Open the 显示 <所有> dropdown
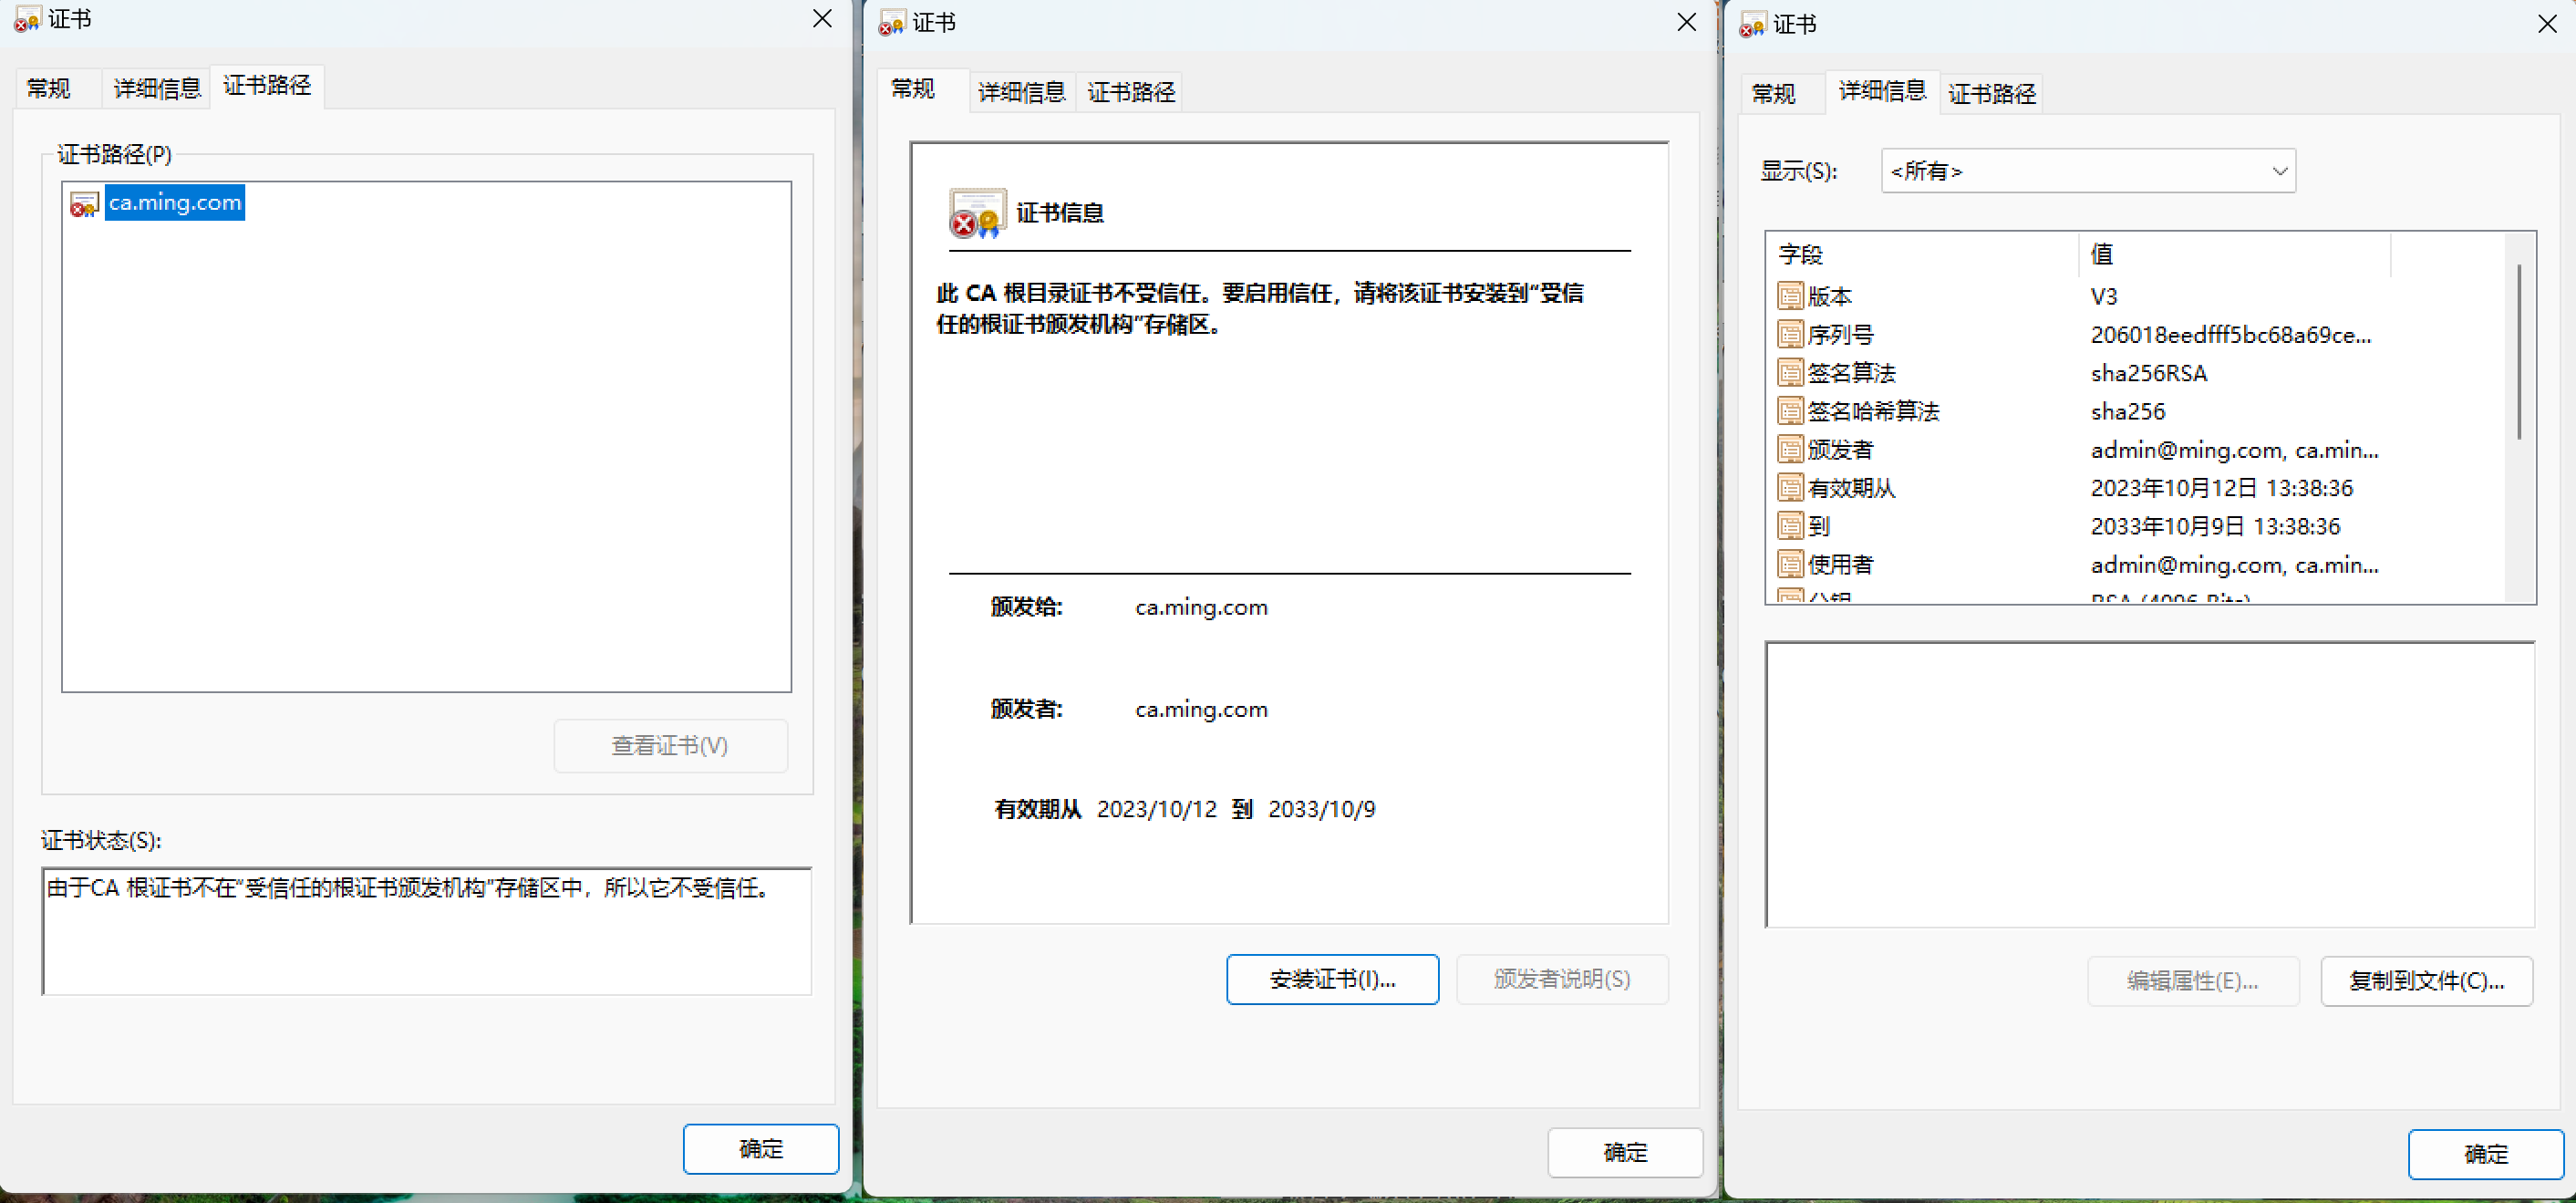Viewport: 2576px width, 1203px height. (x=2087, y=171)
